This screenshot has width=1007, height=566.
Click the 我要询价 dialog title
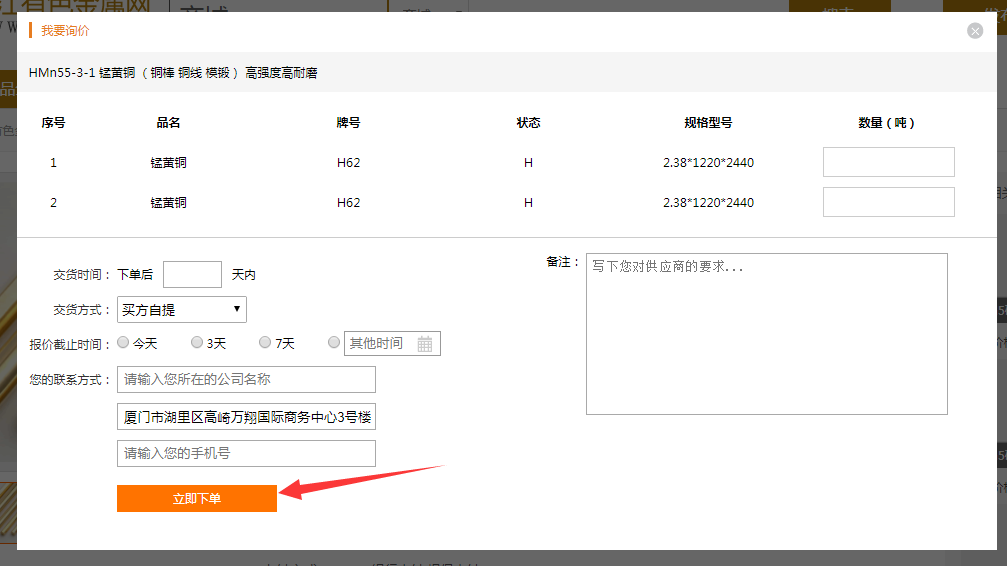click(x=65, y=31)
